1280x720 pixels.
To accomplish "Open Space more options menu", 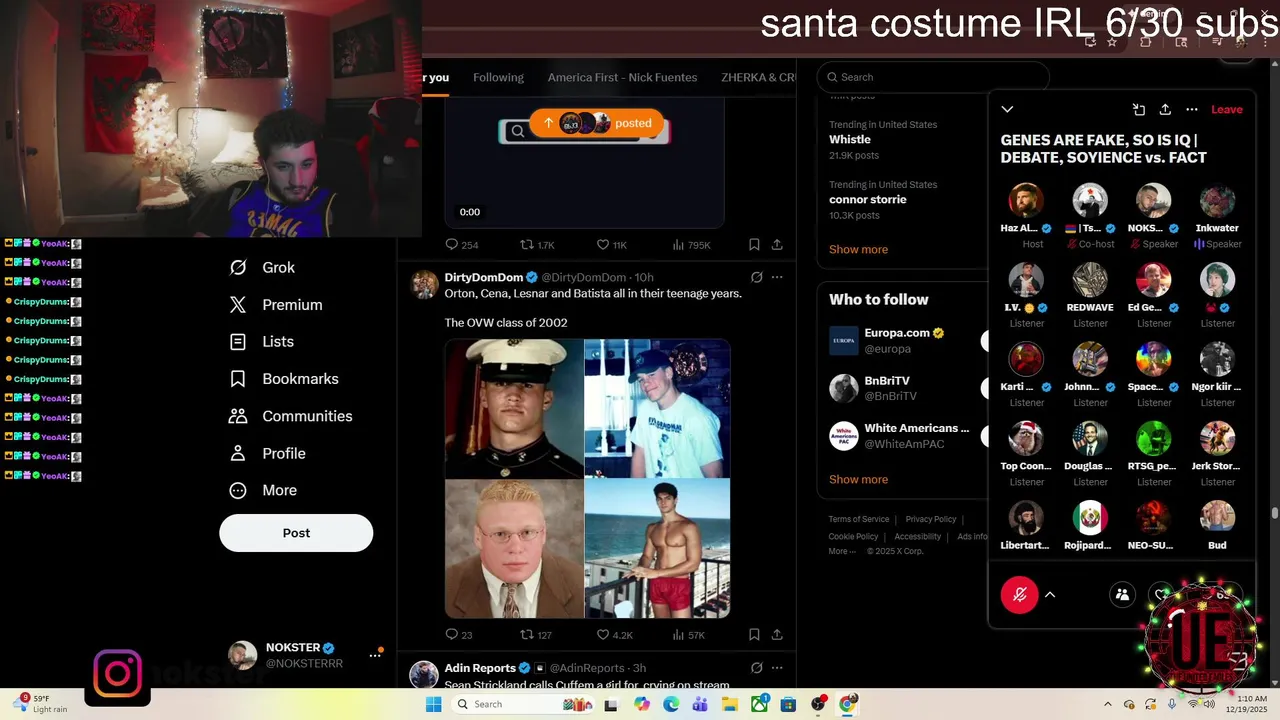I will (x=1191, y=110).
